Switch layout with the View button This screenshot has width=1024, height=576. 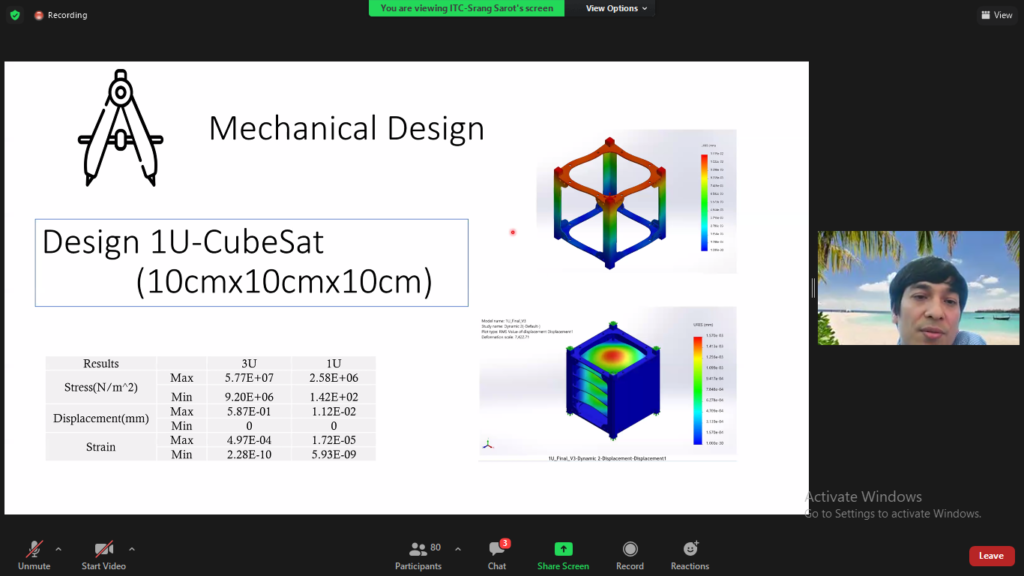tap(997, 15)
